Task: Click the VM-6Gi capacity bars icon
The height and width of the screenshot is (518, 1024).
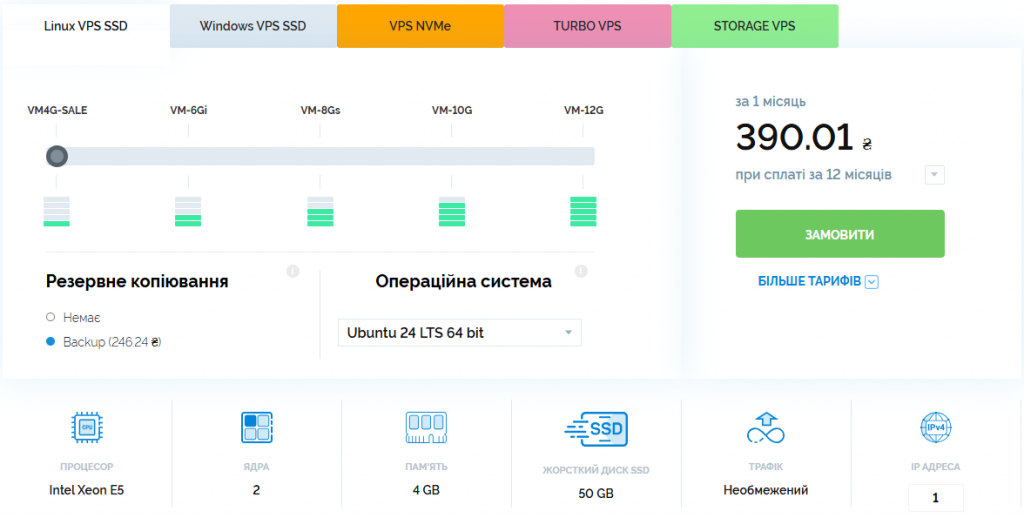Action: tap(188, 212)
